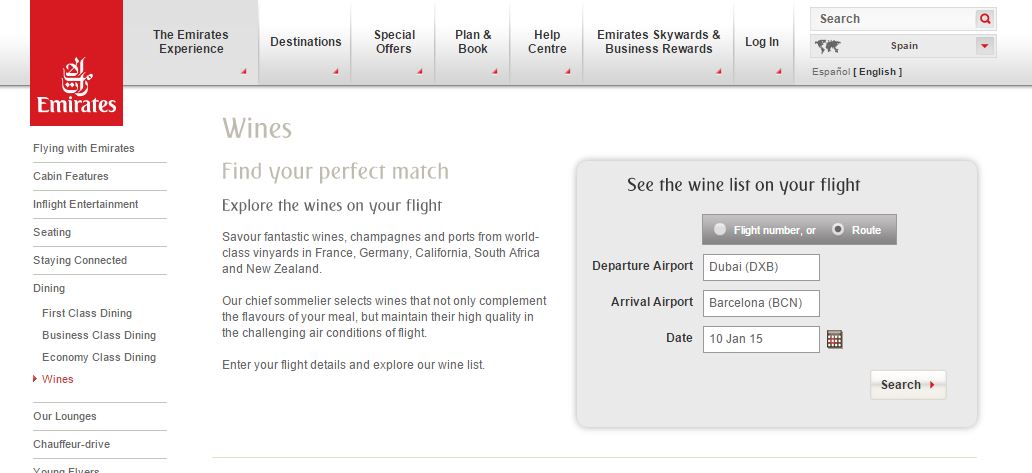Open the Spain country dropdown arrow
The height and width of the screenshot is (473, 1032).
click(x=985, y=46)
